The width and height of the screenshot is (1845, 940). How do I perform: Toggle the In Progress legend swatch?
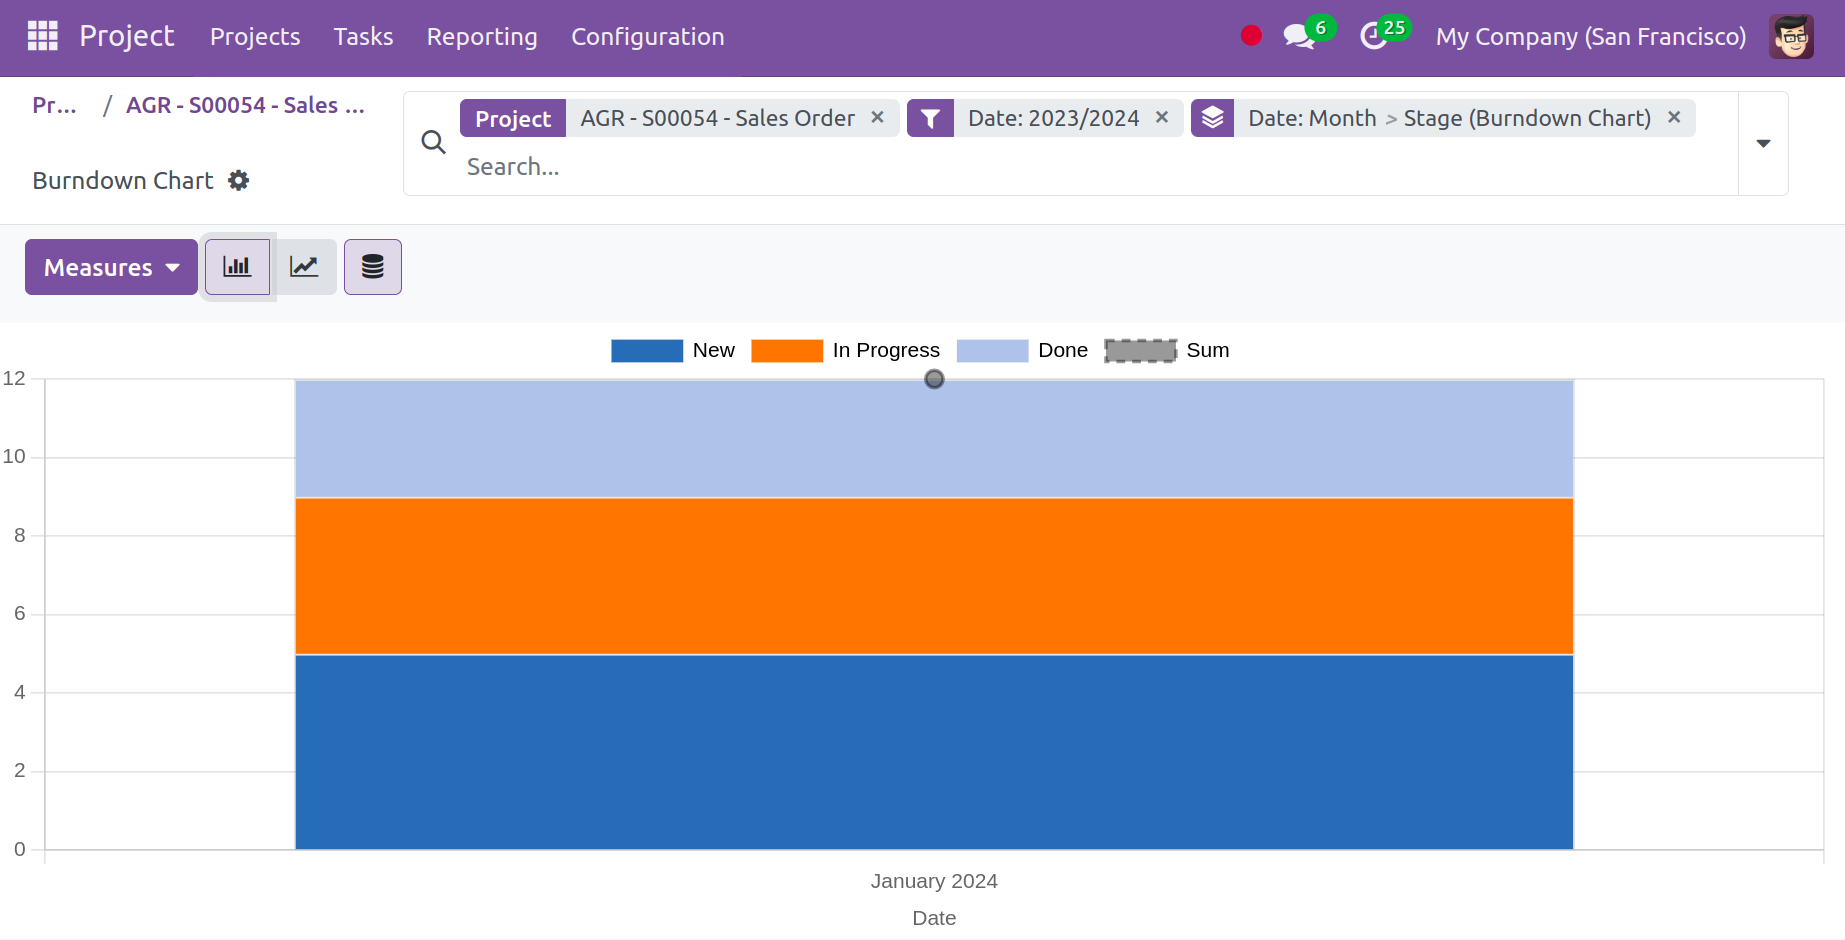787,351
